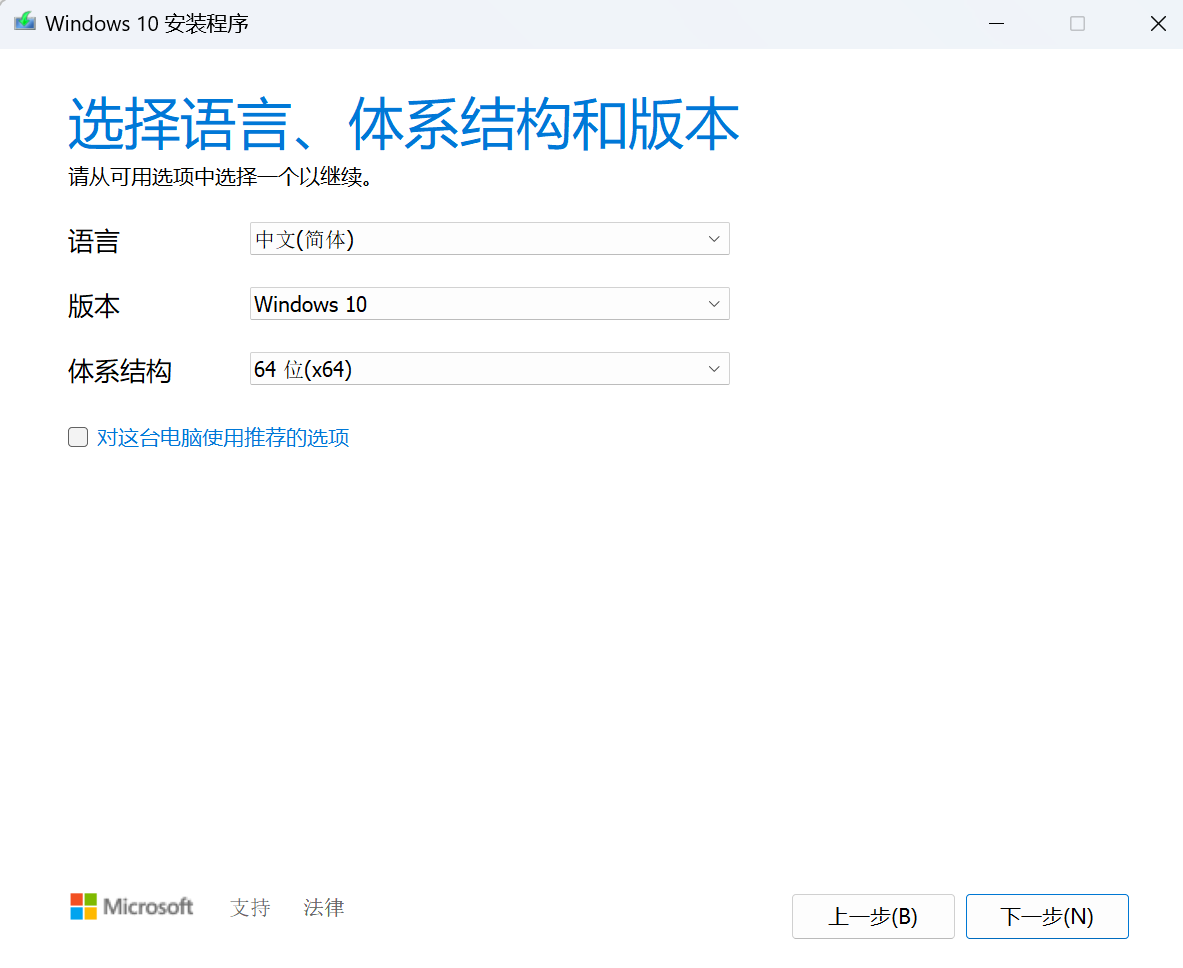Screen dimensions: 1183x968
Task: Enable the recommended options for this PC checkbox
Action: 78,437
